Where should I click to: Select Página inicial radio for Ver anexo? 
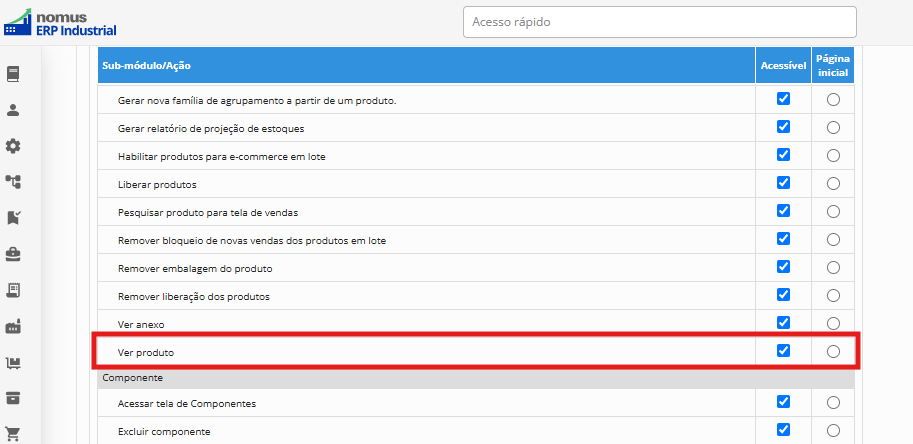833,324
